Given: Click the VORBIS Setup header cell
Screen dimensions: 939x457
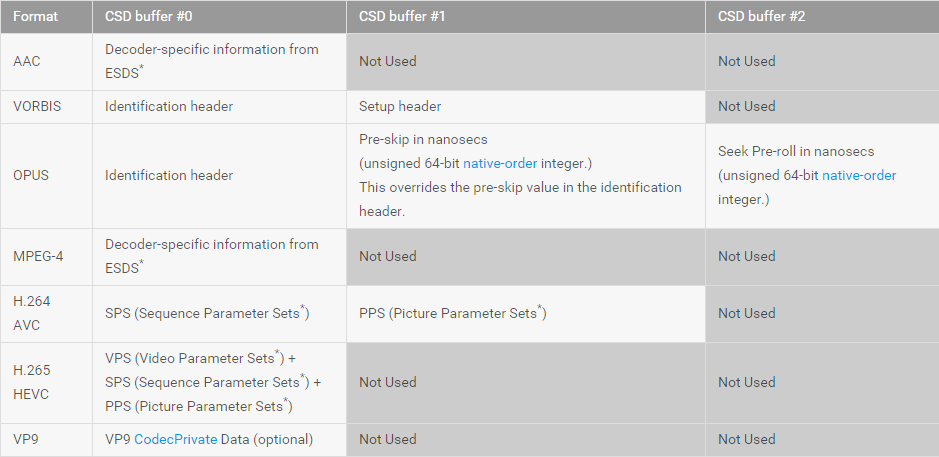Looking at the screenshot, I should click(526, 107).
